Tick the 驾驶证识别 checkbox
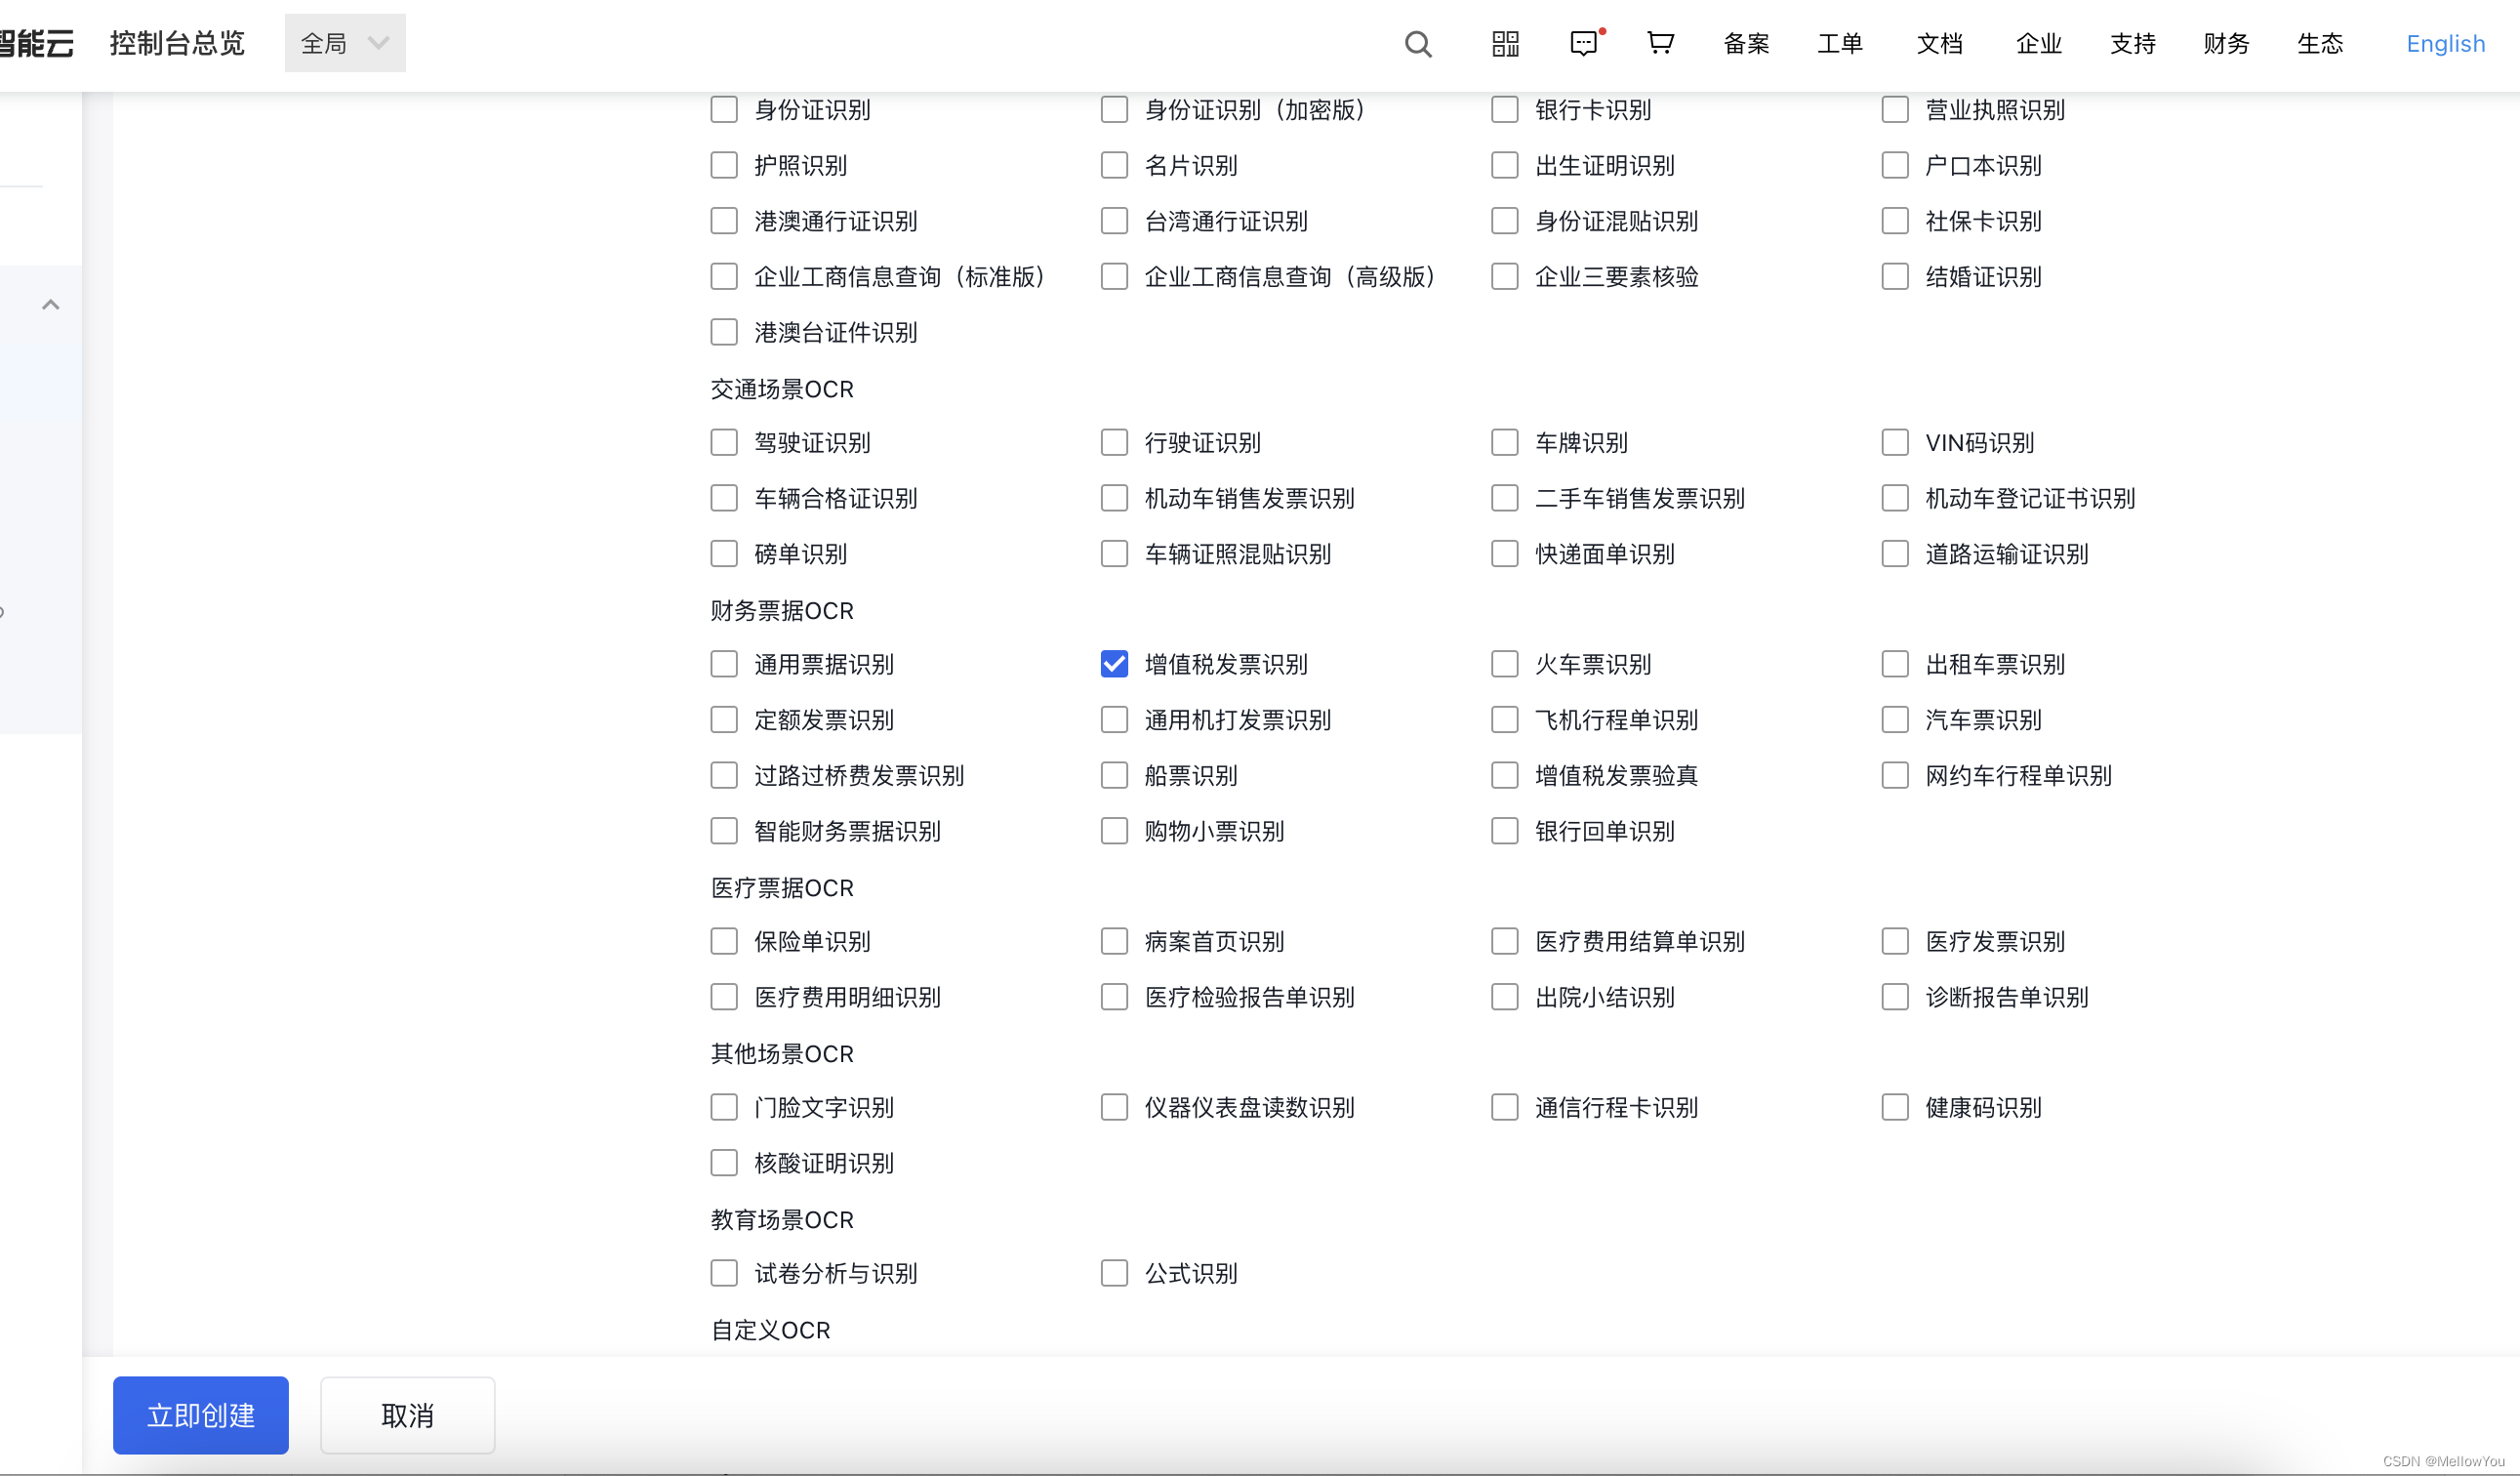The width and height of the screenshot is (2520, 1476). point(724,443)
